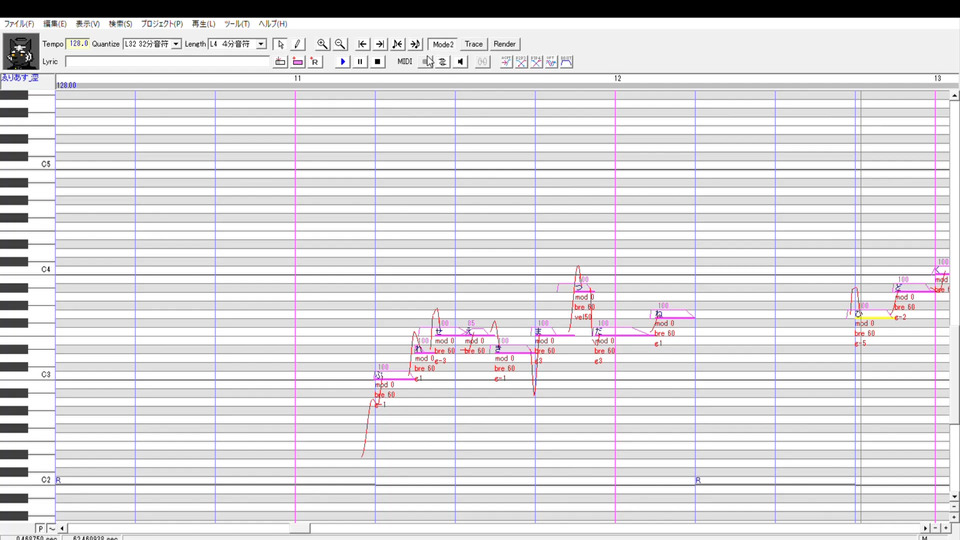Click the 128.00 tempo marker on ruler
960x540 pixels.
click(x=66, y=85)
